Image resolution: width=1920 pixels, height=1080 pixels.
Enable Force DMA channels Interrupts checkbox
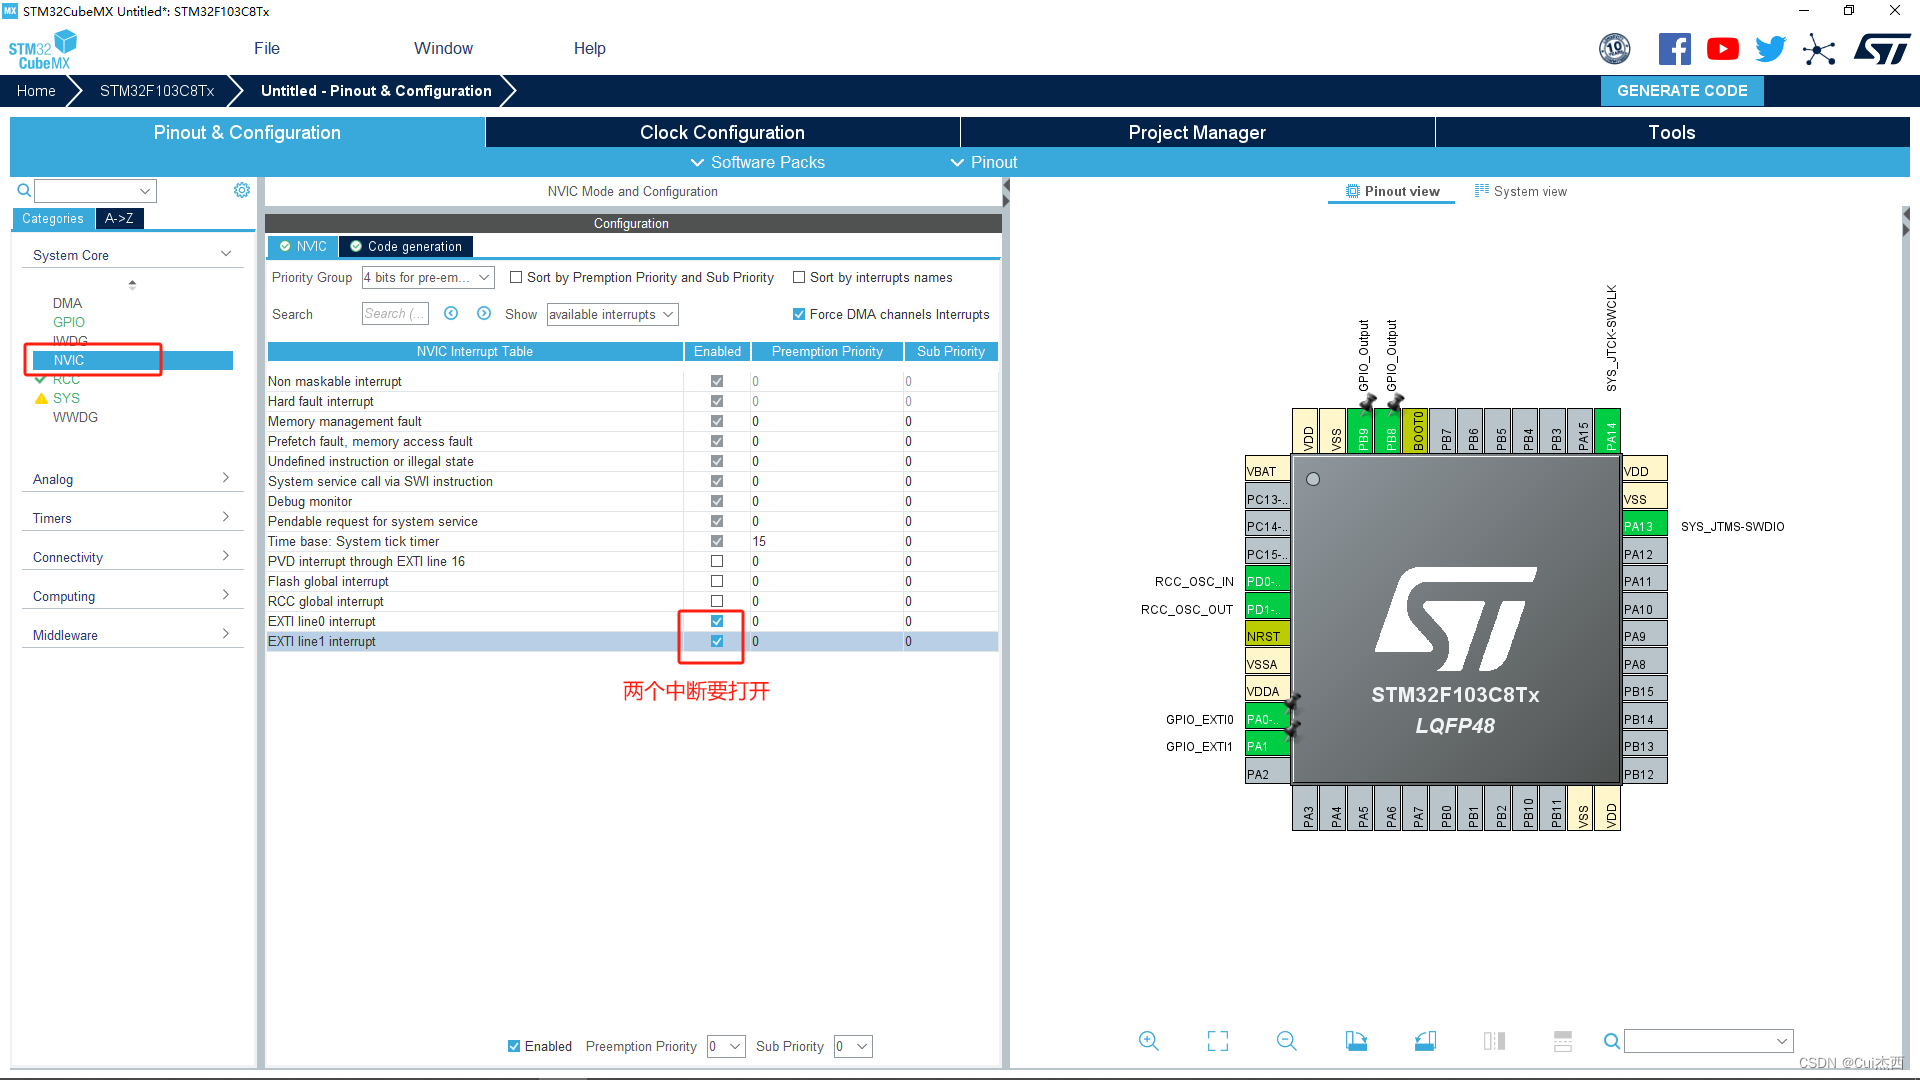pyautogui.click(x=799, y=314)
